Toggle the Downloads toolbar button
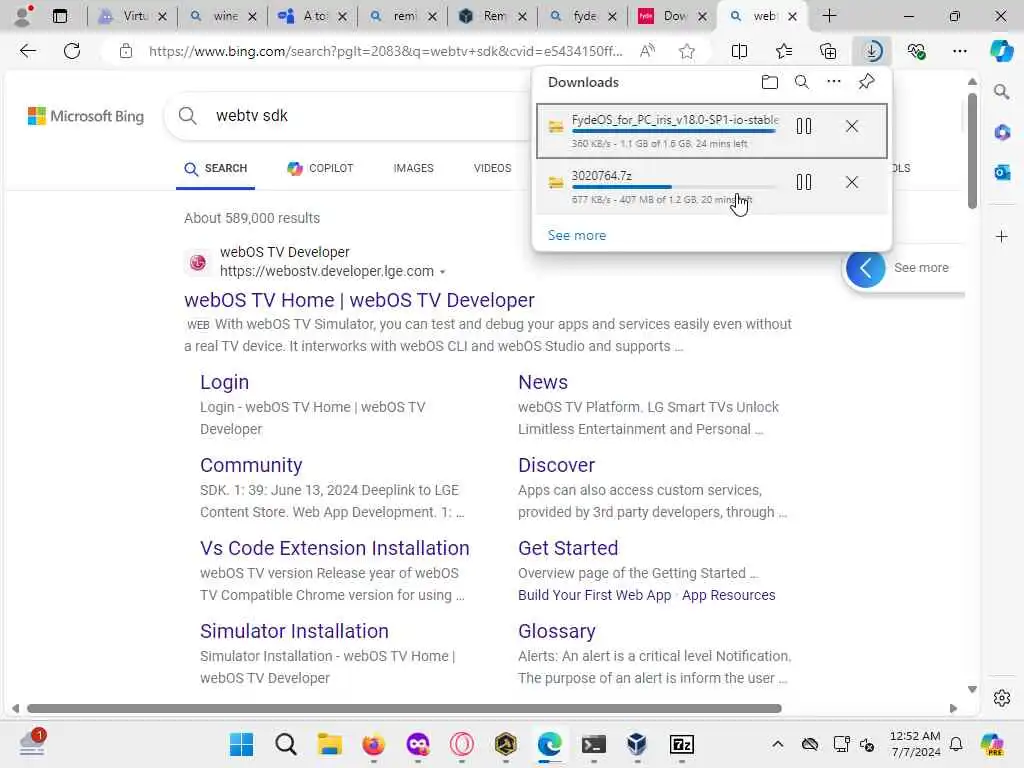The image size is (1024, 768). point(872,51)
